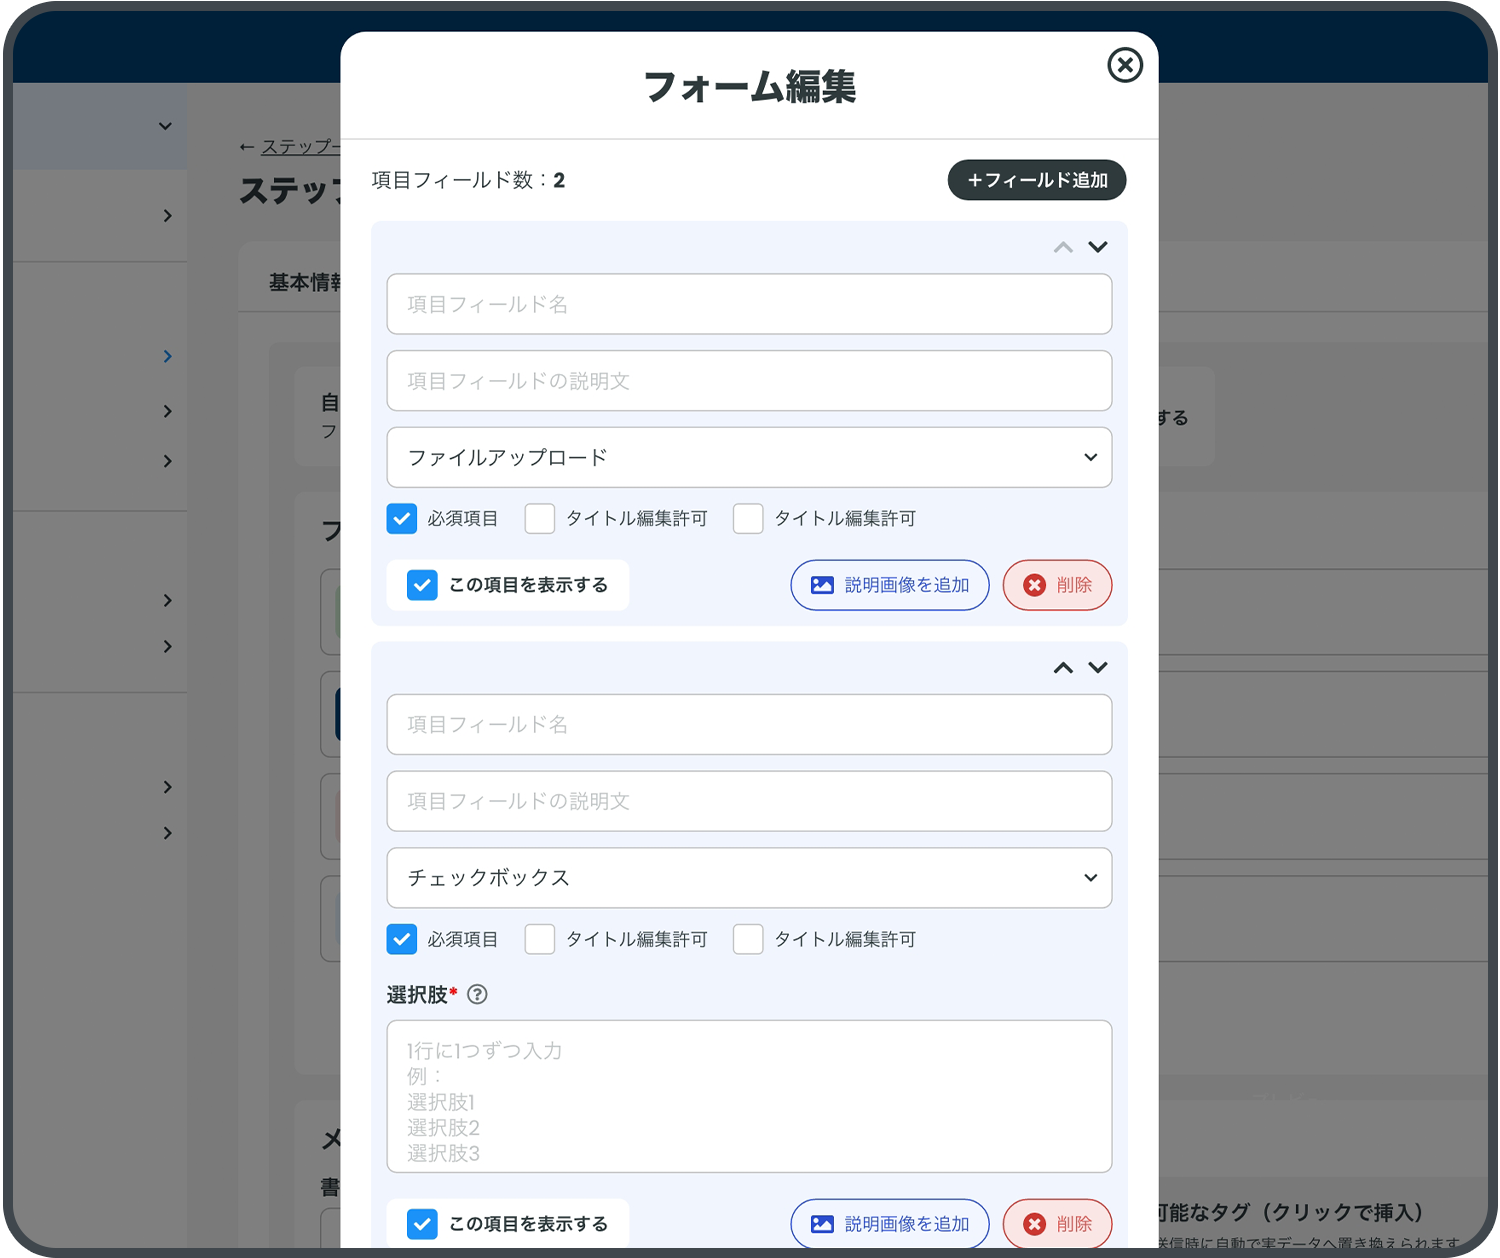Click the back arrow beside the ステップ breadcrumb
1500x1258 pixels.
click(x=247, y=146)
